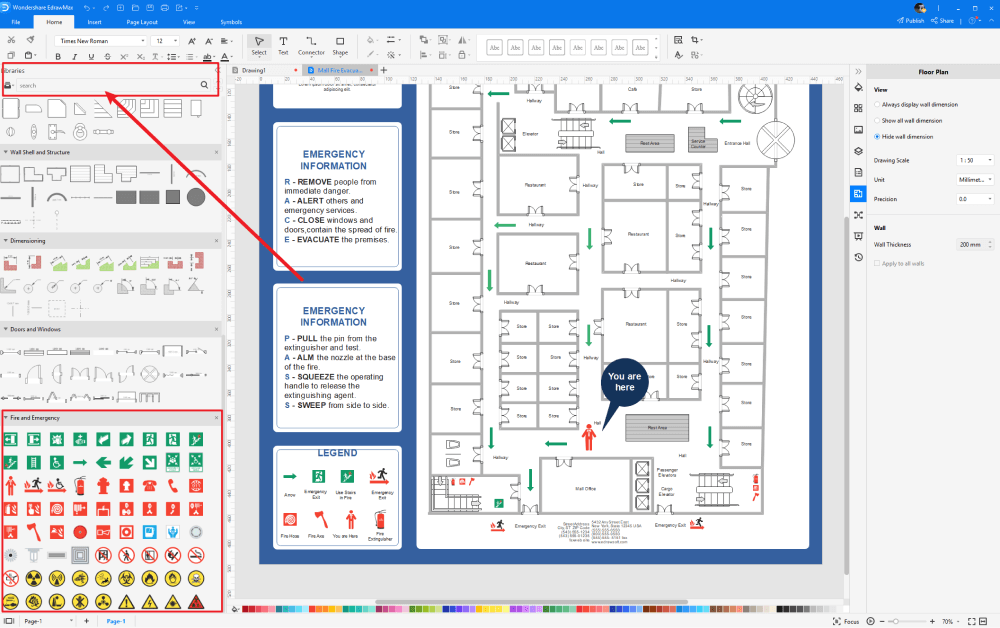Select the Text tool
Image resolution: width=1000 pixels, height=628 pixels.
click(283, 45)
